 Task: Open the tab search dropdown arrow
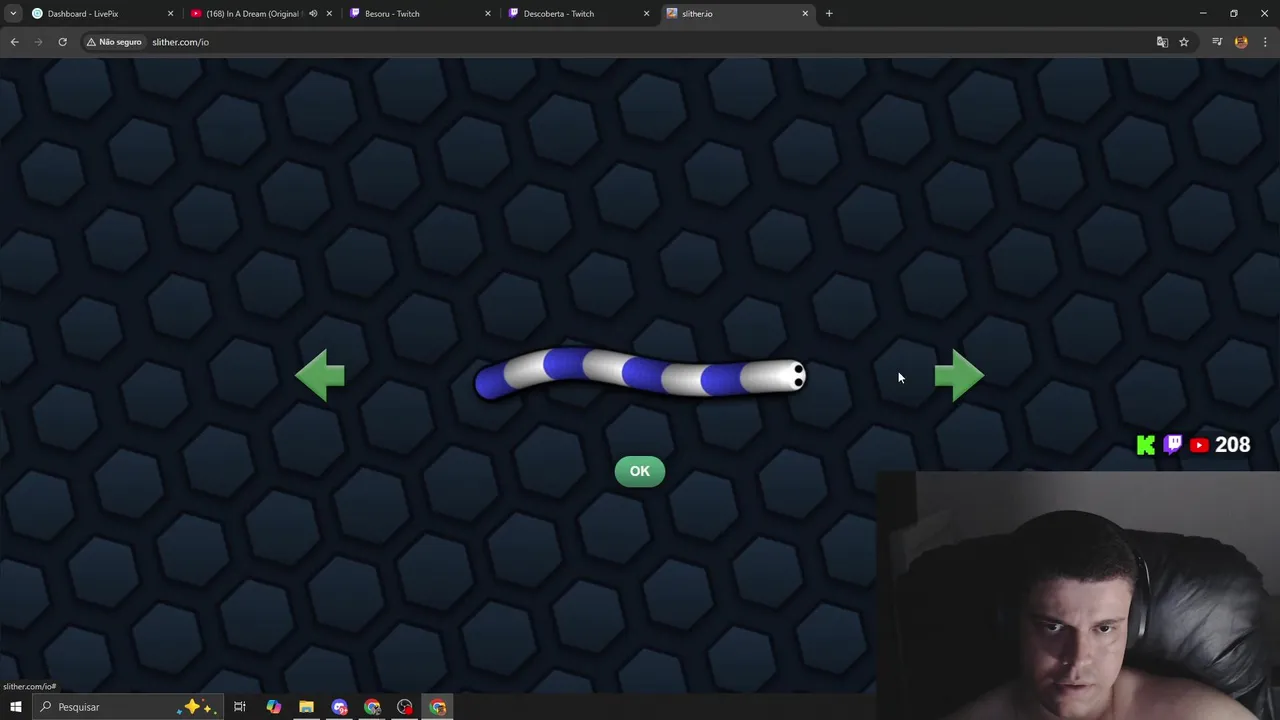click(x=13, y=14)
